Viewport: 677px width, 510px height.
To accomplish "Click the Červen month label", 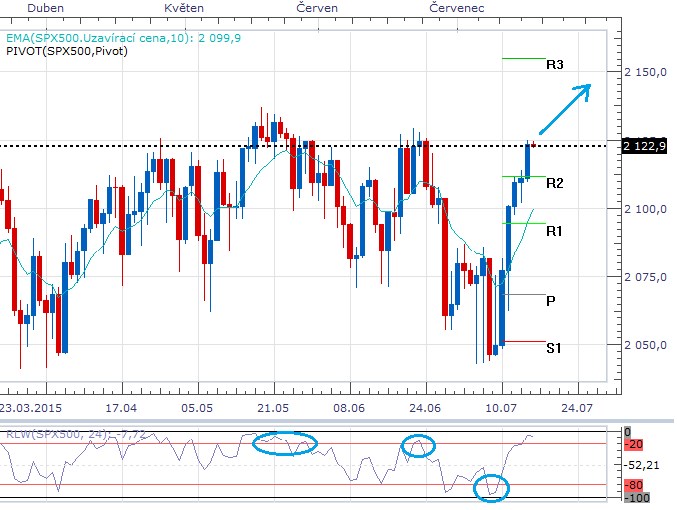I will [x=317, y=8].
